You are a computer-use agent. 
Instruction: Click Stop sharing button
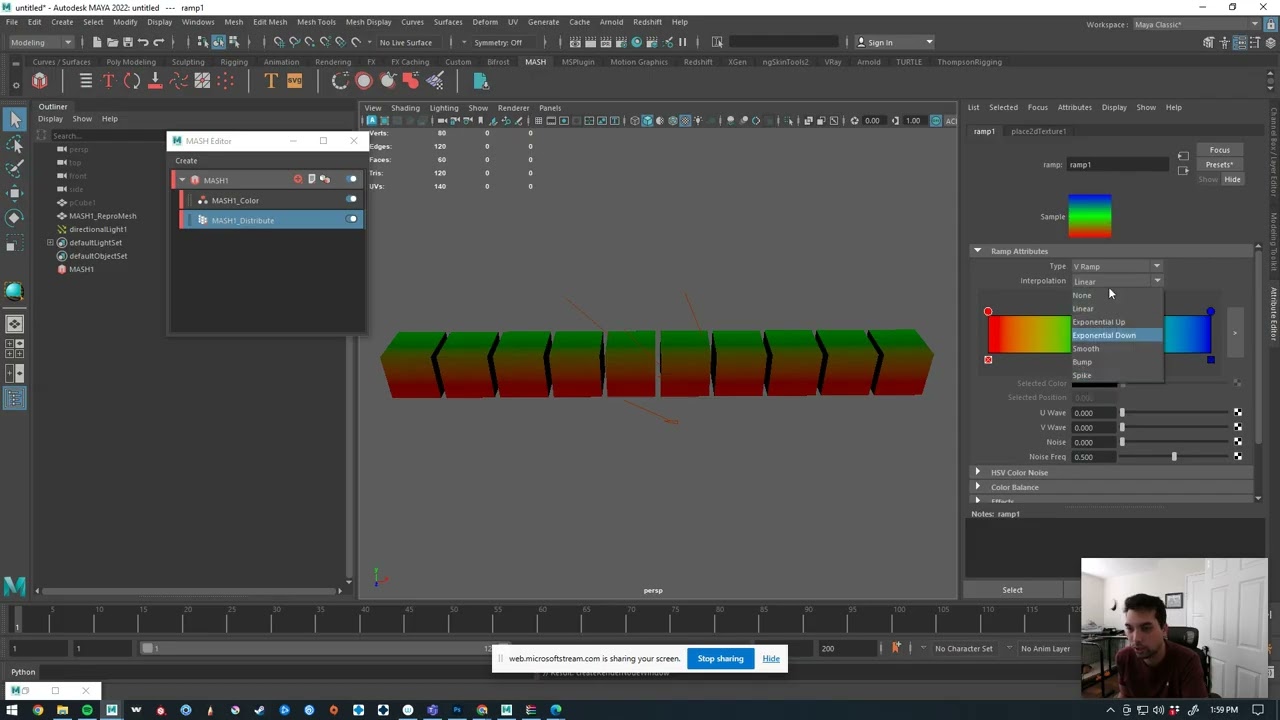click(720, 659)
